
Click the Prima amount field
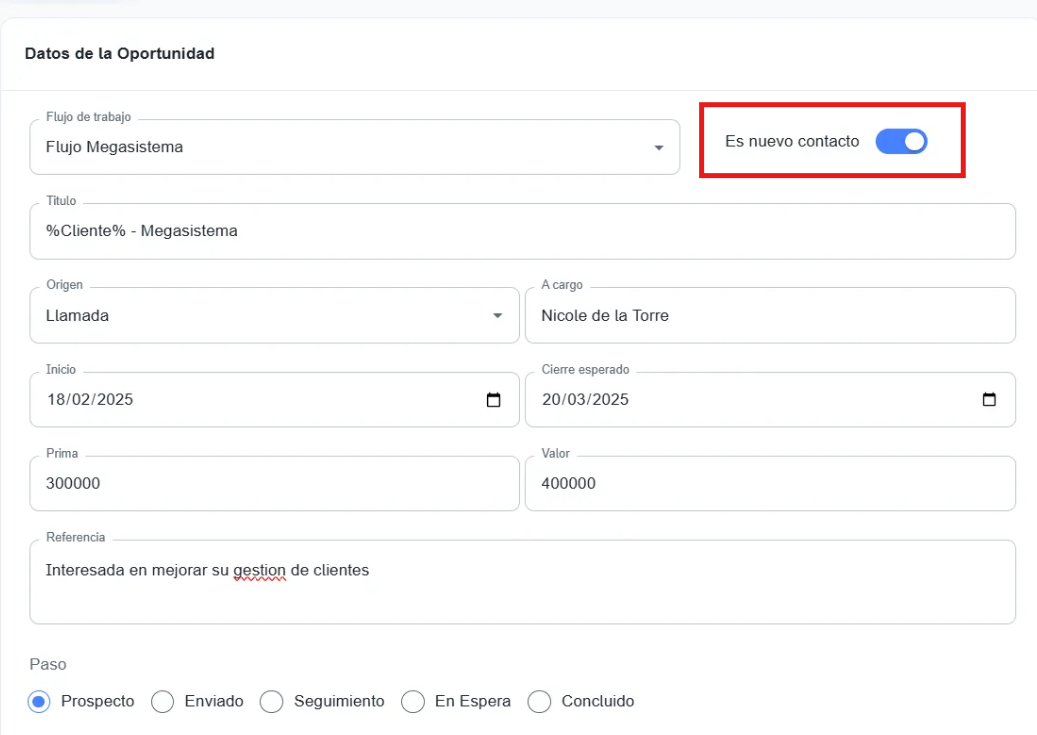pos(274,484)
